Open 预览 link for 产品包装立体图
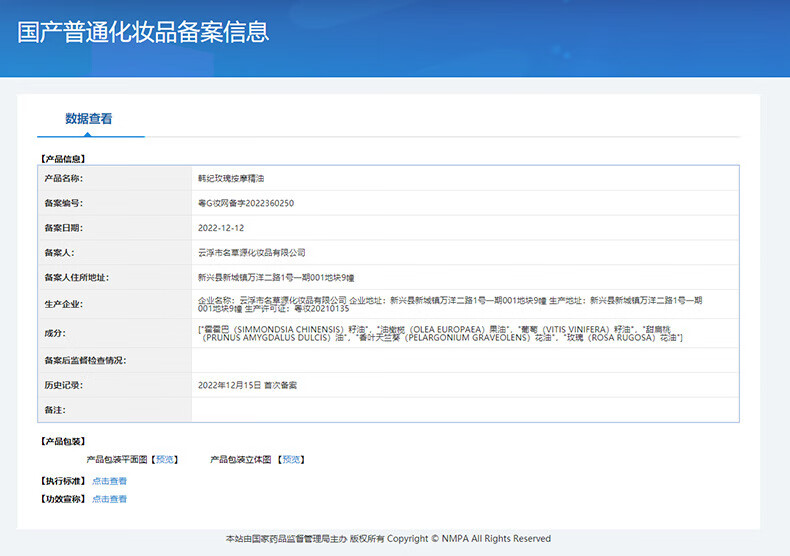The image size is (790, 556). click(x=291, y=459)
